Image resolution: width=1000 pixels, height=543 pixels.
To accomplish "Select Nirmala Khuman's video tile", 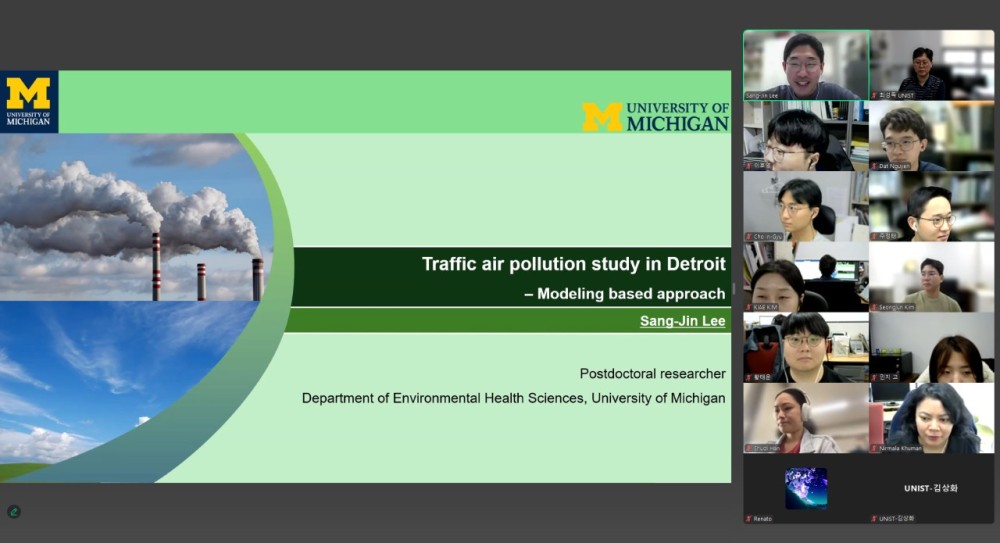I will coord(931,417).
